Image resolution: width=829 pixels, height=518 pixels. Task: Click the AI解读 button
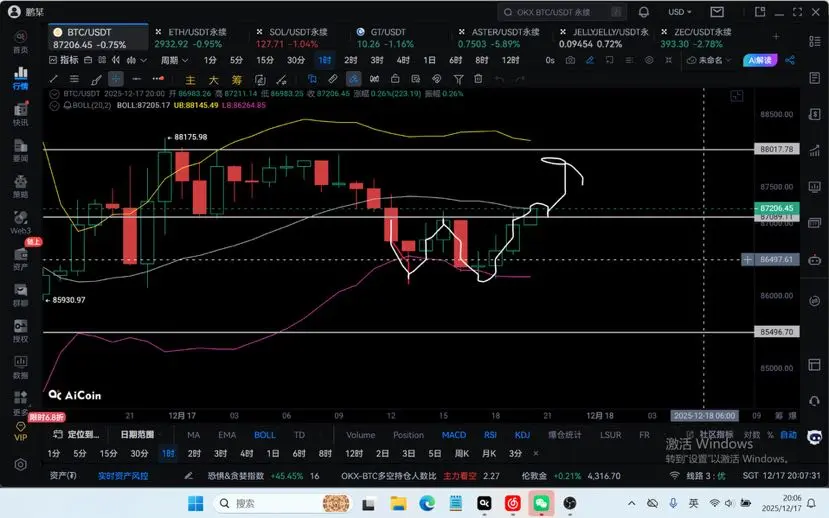(760, 60)
